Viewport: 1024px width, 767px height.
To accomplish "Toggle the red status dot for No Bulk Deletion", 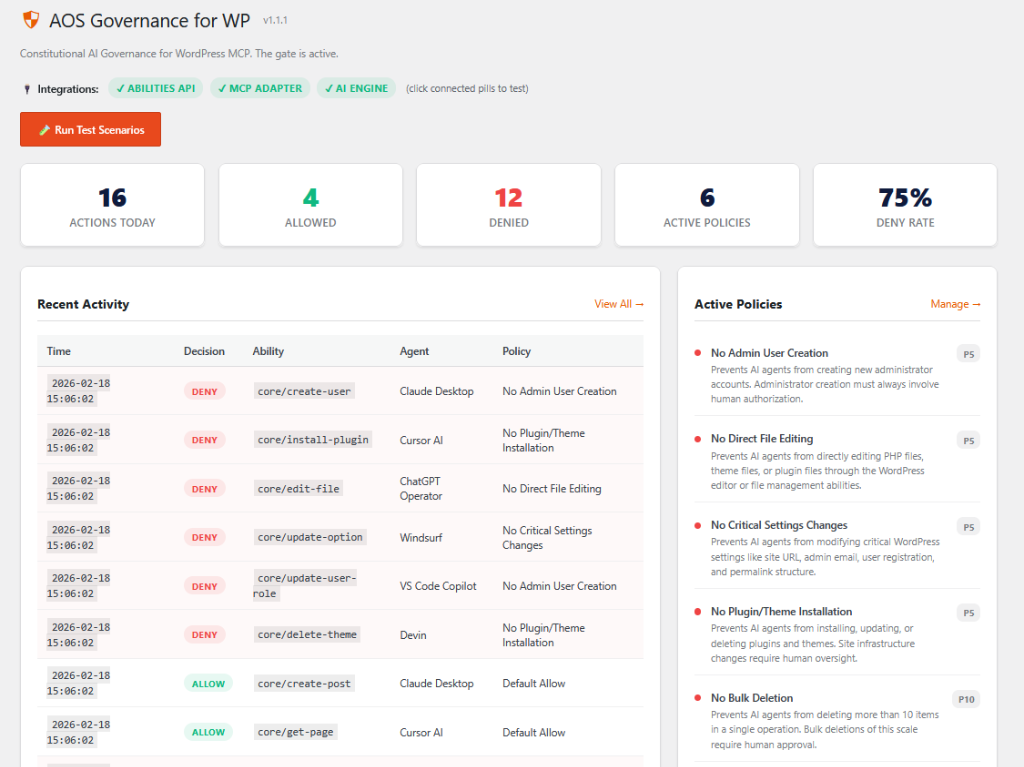I will point(698,699).
